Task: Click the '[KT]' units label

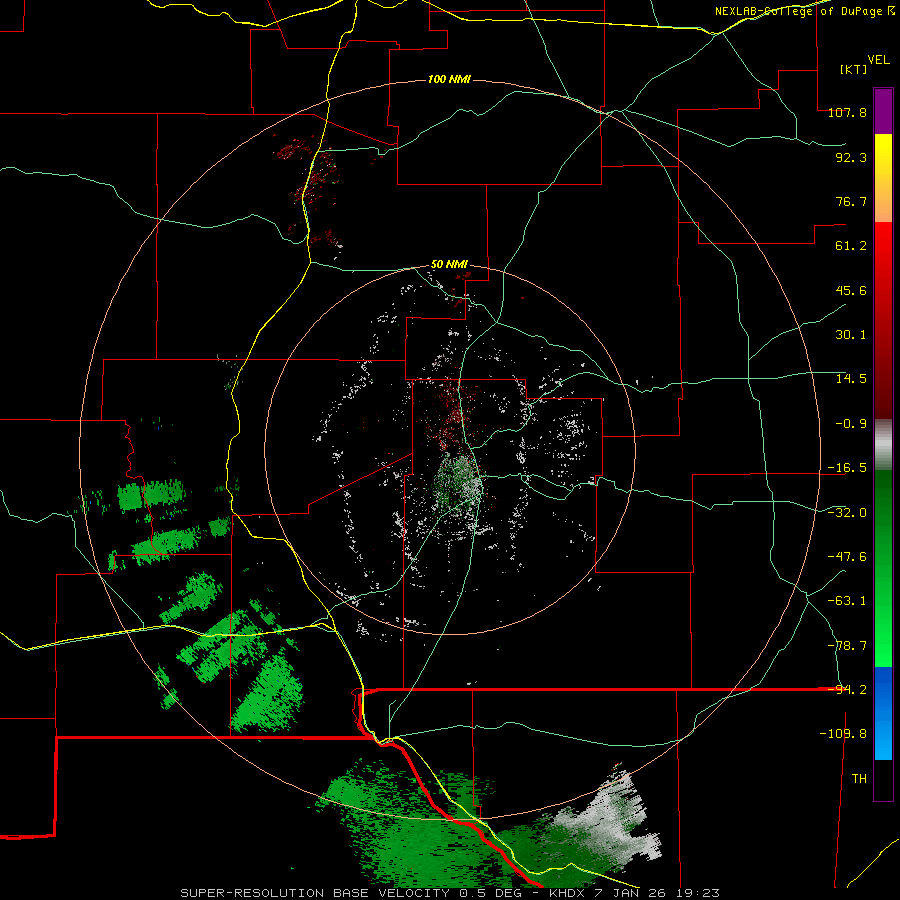Action: (854, 69)
